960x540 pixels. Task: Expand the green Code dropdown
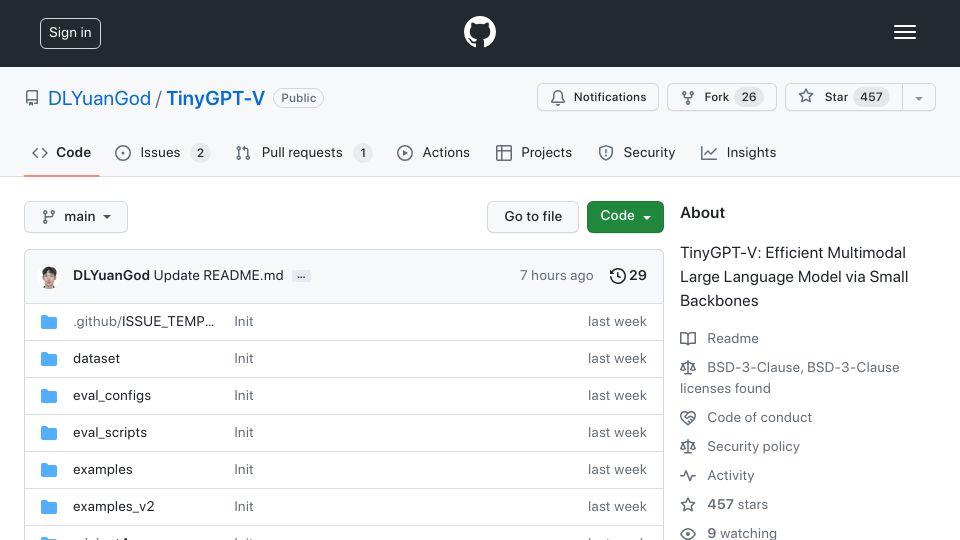[625, 217]
